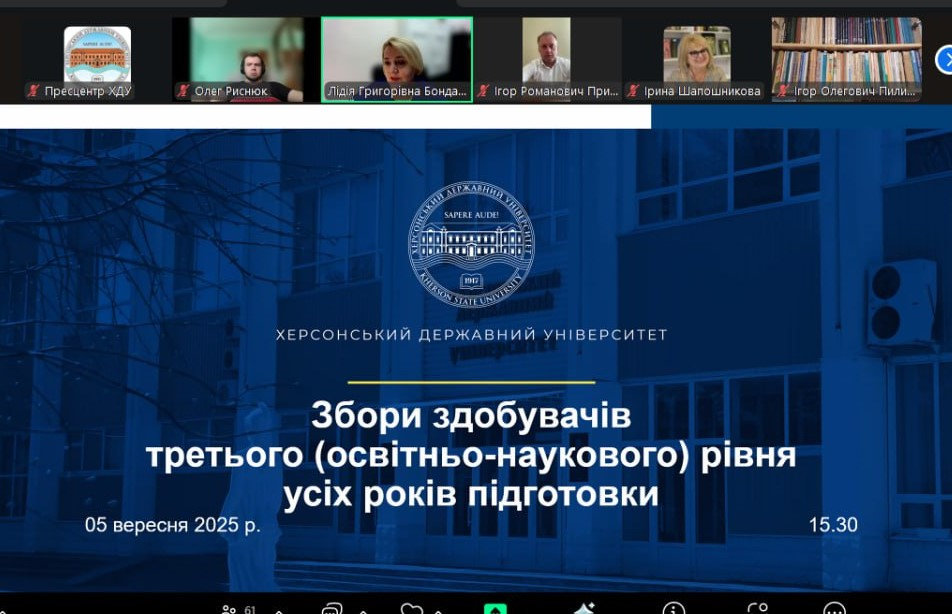The image size is (952, 614).
Task: Click the green Share Screen button
Action: [495, 609]
